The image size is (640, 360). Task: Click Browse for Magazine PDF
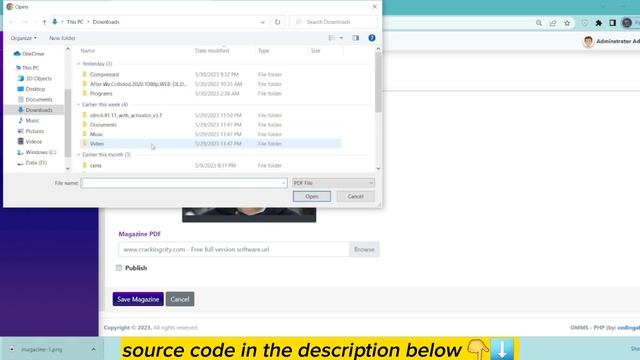[364, 249]
